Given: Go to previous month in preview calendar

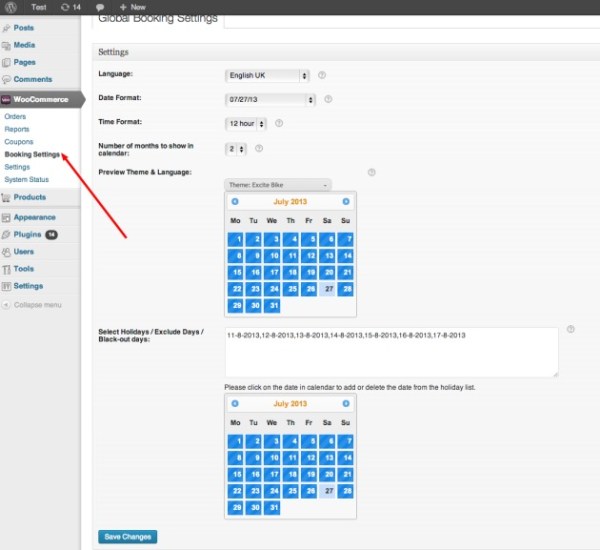Looking at the screenshot, I should (x=235, y=202).
